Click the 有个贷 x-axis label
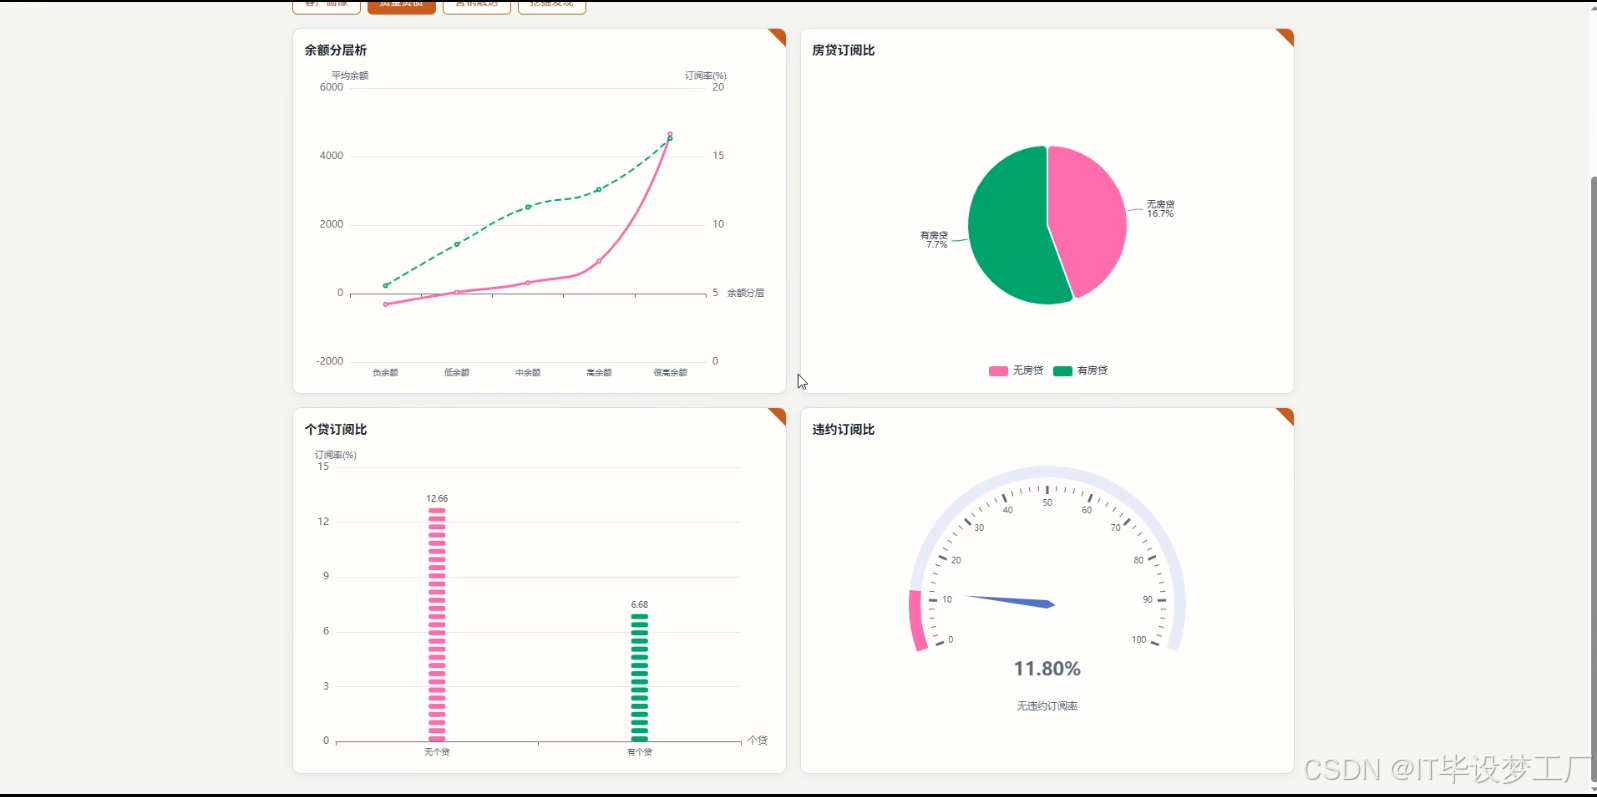 click(640, 752)
